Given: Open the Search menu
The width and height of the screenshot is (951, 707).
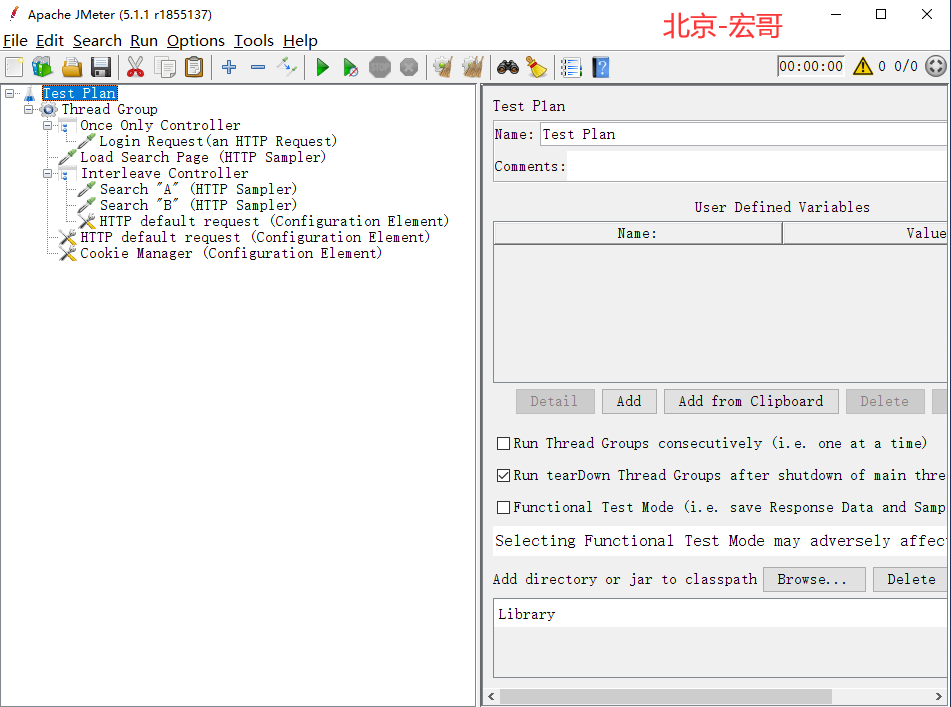Looking at the screenshot, I should click(97, 41).
